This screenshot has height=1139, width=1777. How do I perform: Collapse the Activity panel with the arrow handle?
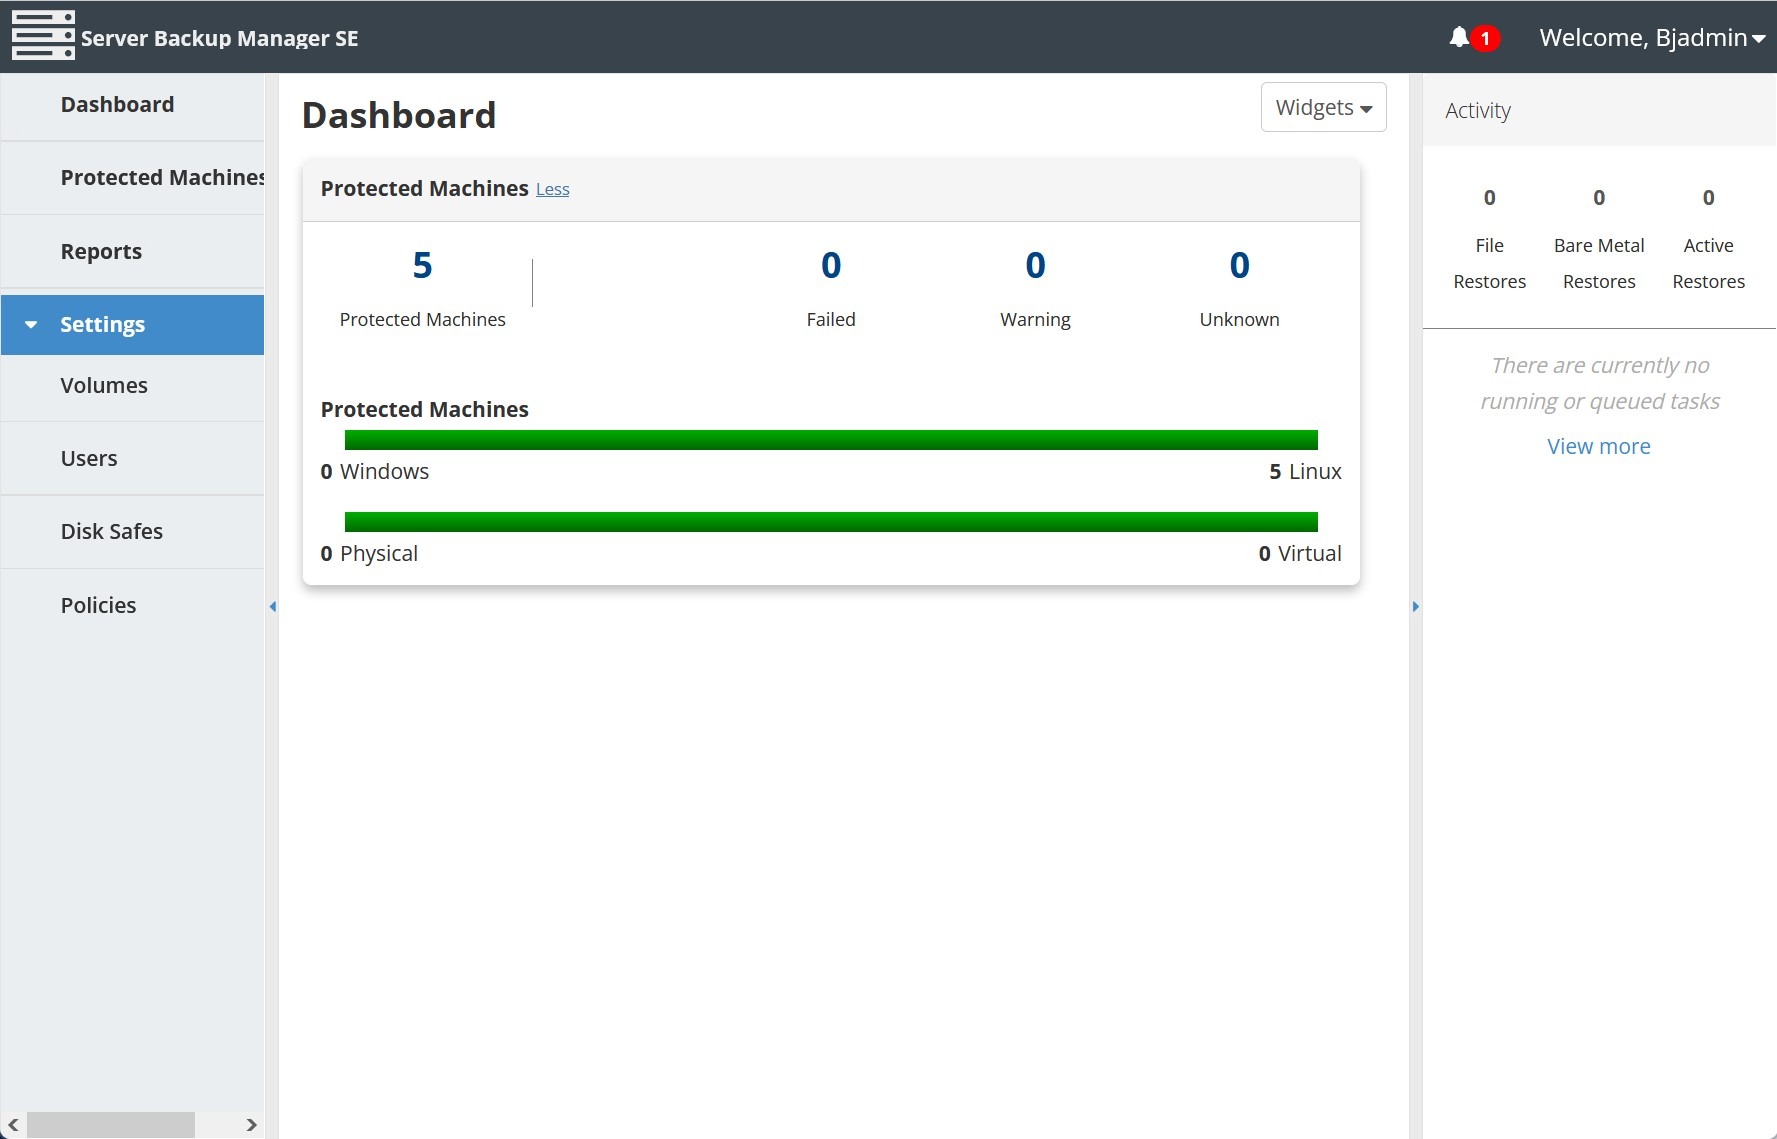click(1415, 606)
